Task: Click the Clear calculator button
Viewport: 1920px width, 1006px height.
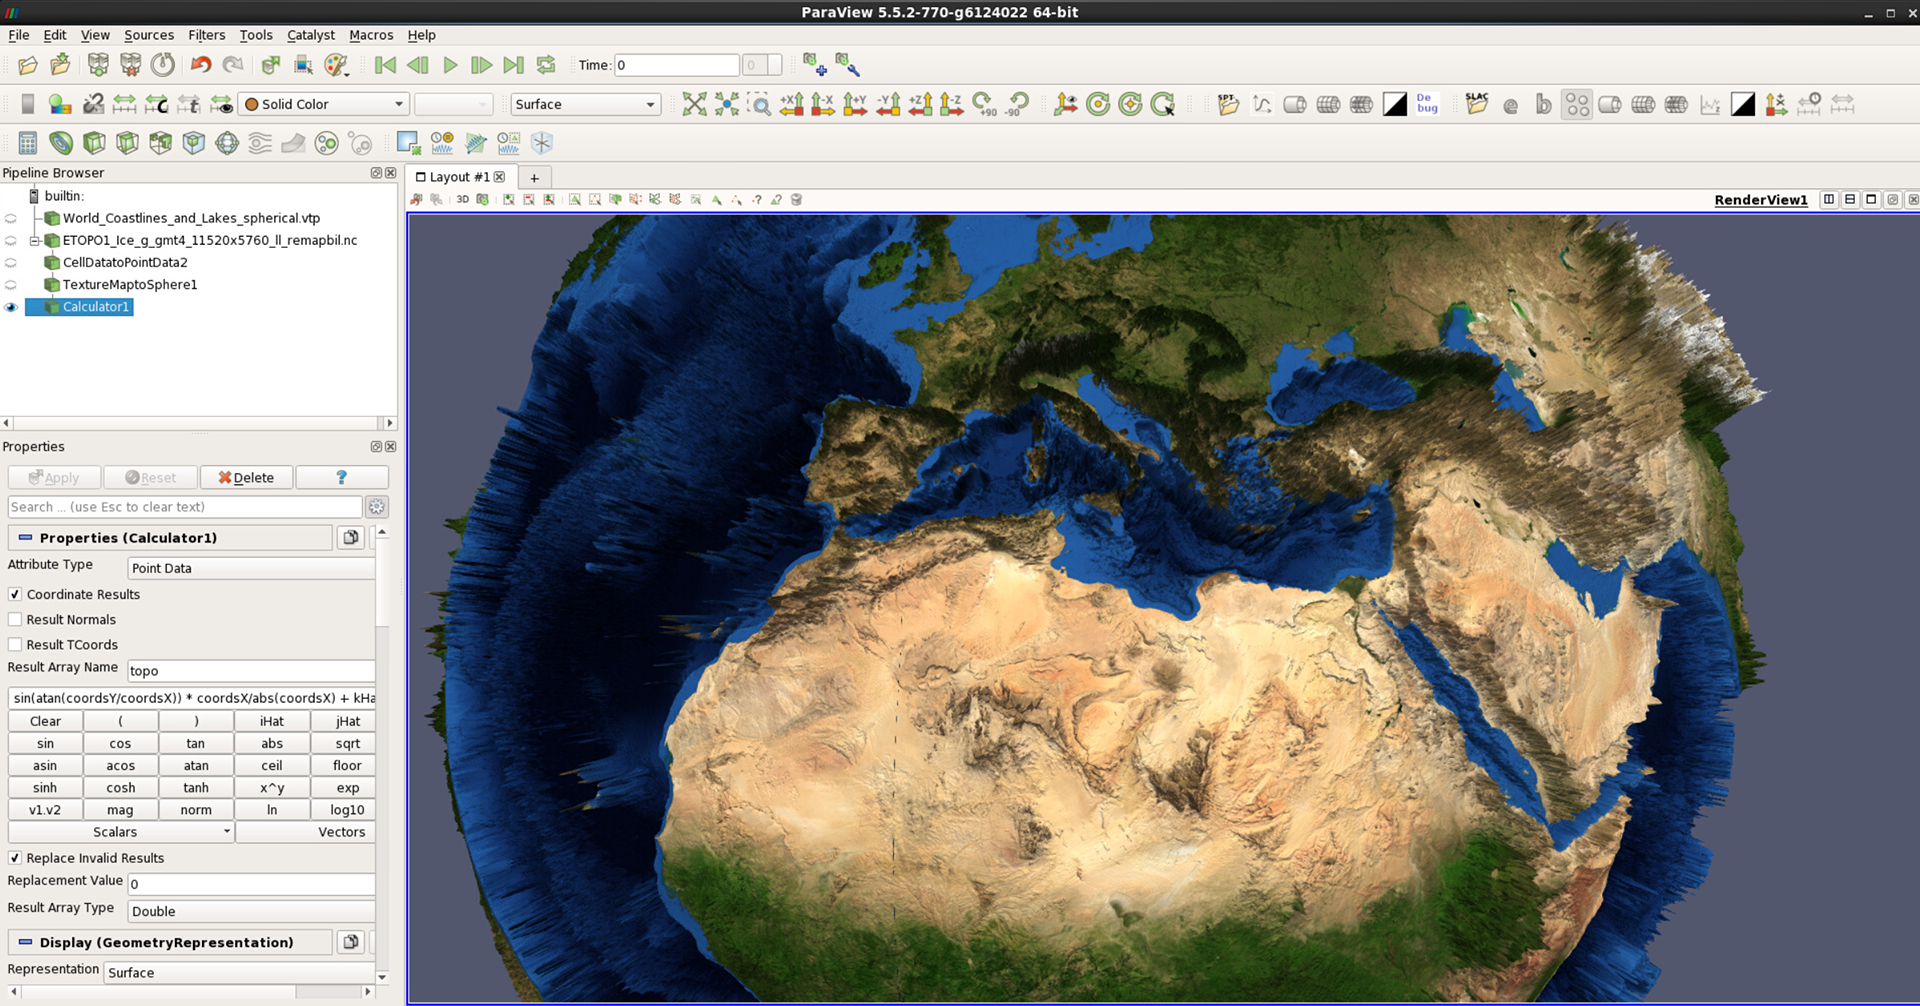Action: [x=45, y=721]
